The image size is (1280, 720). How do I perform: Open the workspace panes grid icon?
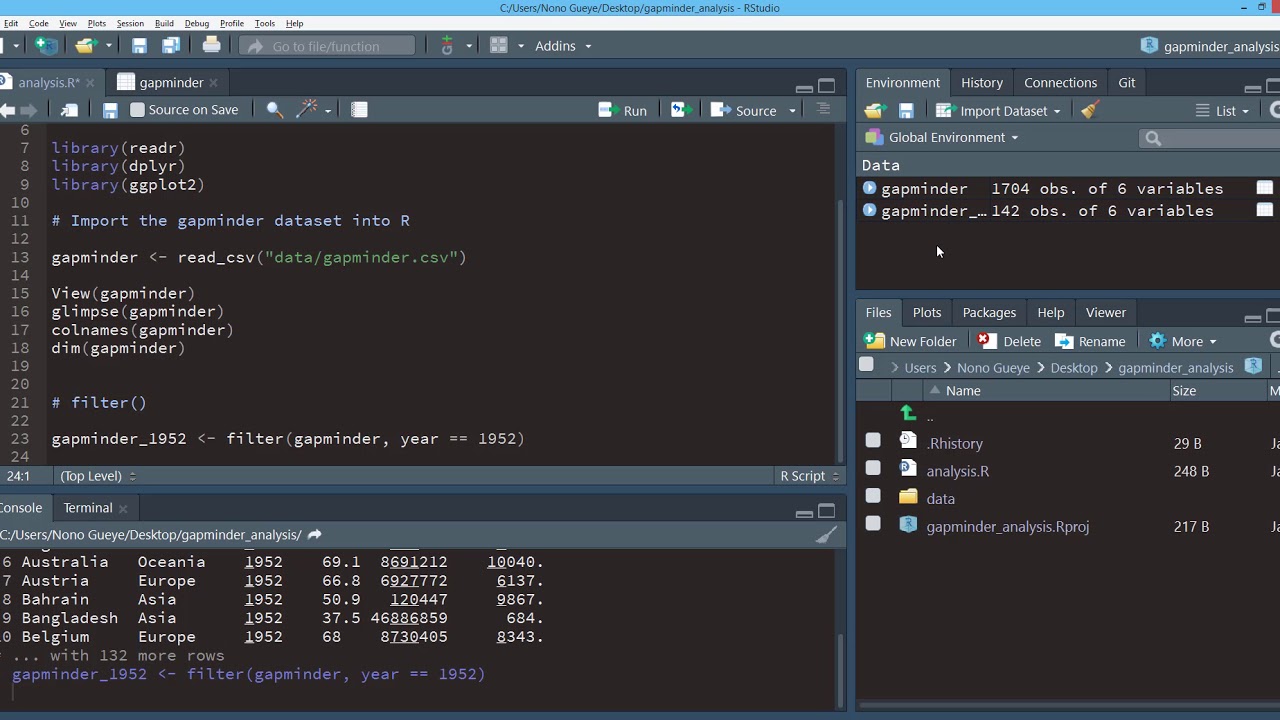[499, 45]
